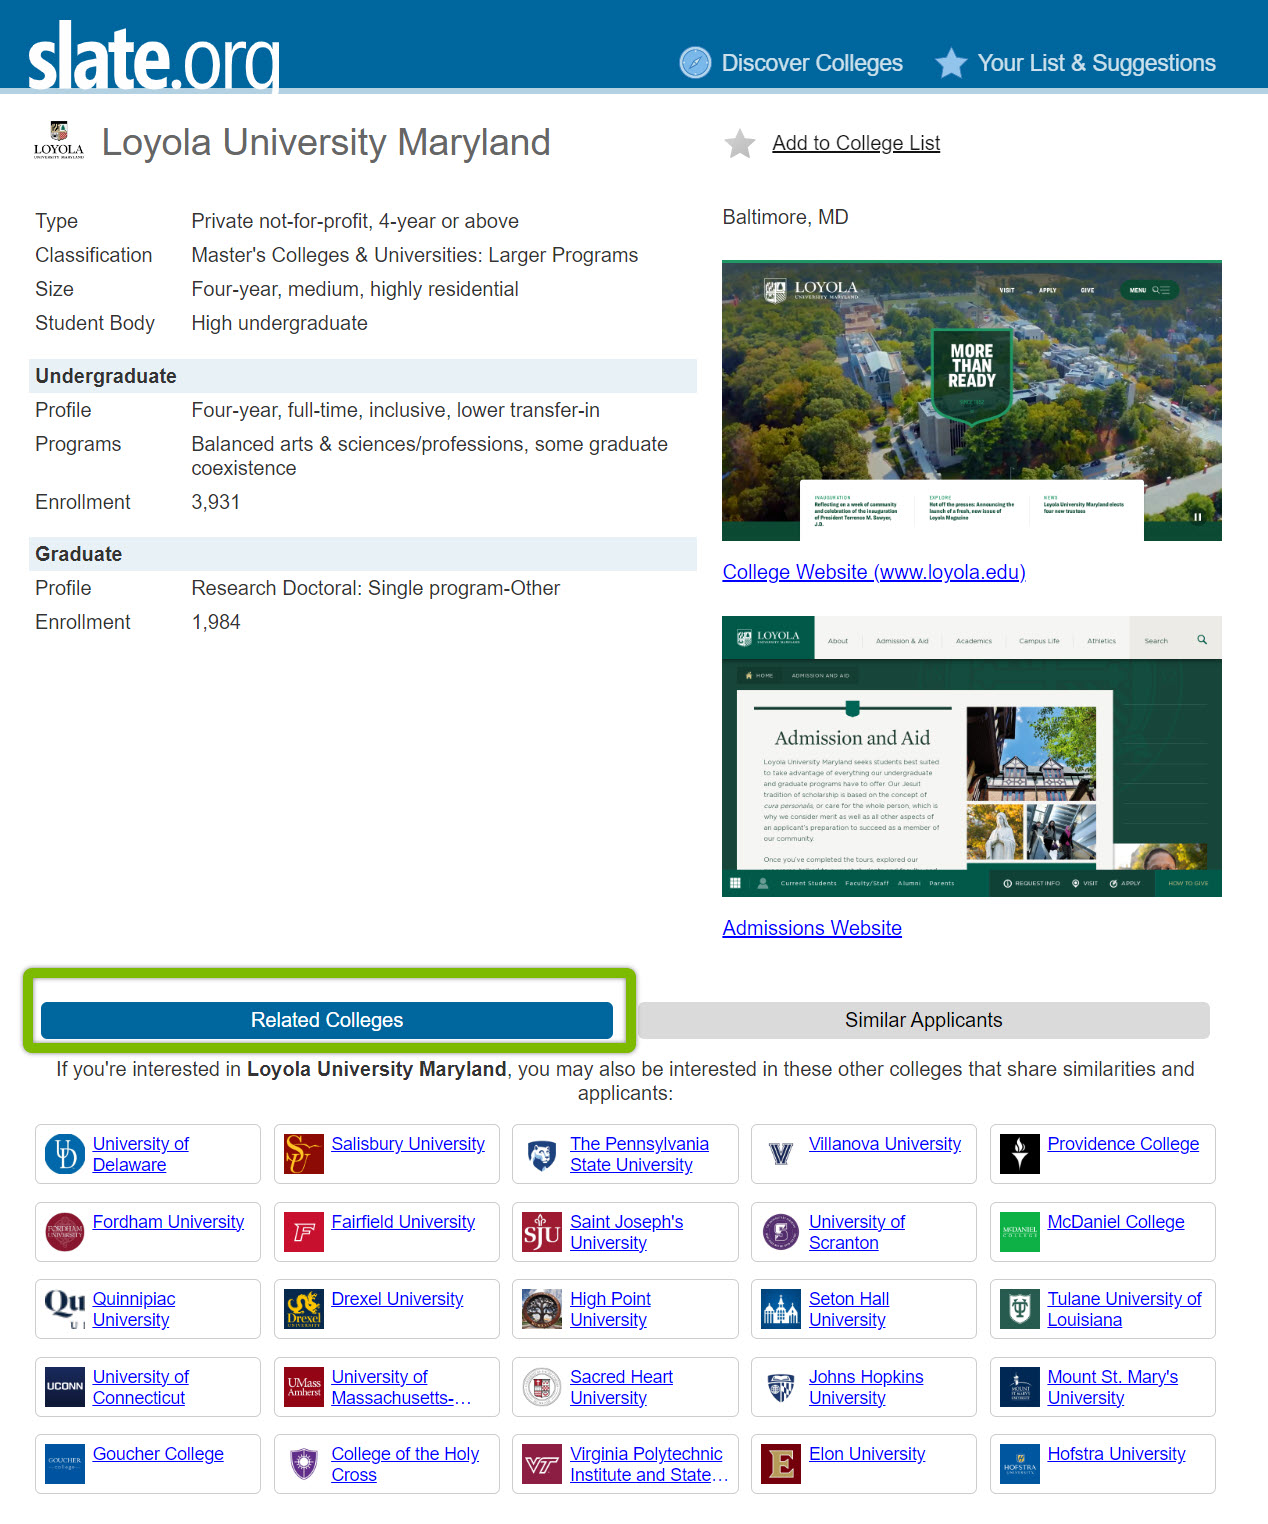This screenshot has width=1268, height=1524.
Task: Open the Quinnipiac University link
Action: coord(134,1309)
